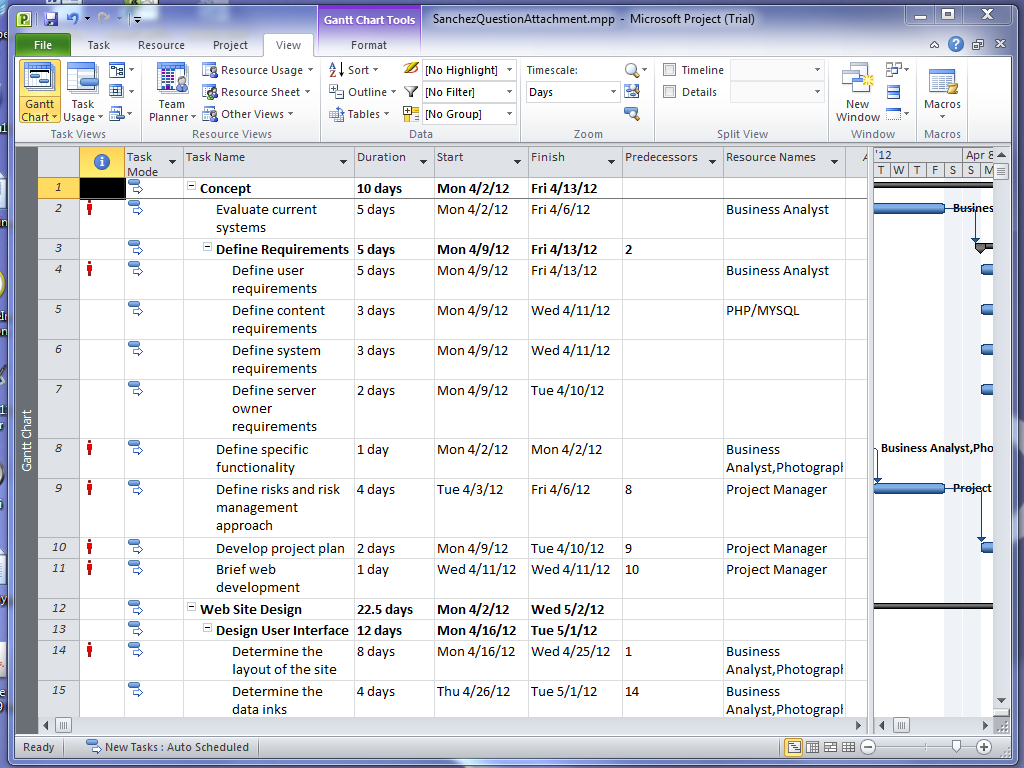Switch to the Resource ribbon tab
The width and height of the screenshot is (1024, 768).
pyautogui.click(x=161, y=45)
